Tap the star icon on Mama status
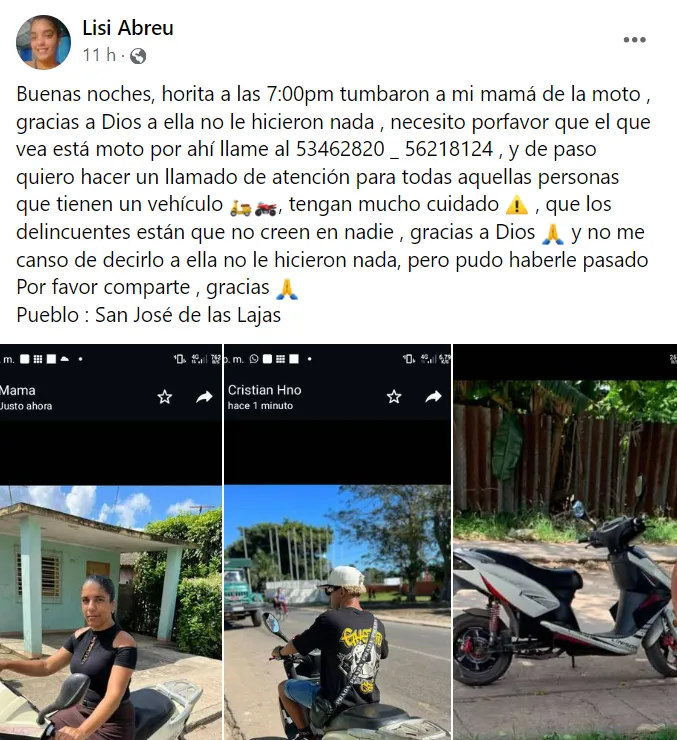The width and height of the screenshot is (677, 740). point(165,397)
